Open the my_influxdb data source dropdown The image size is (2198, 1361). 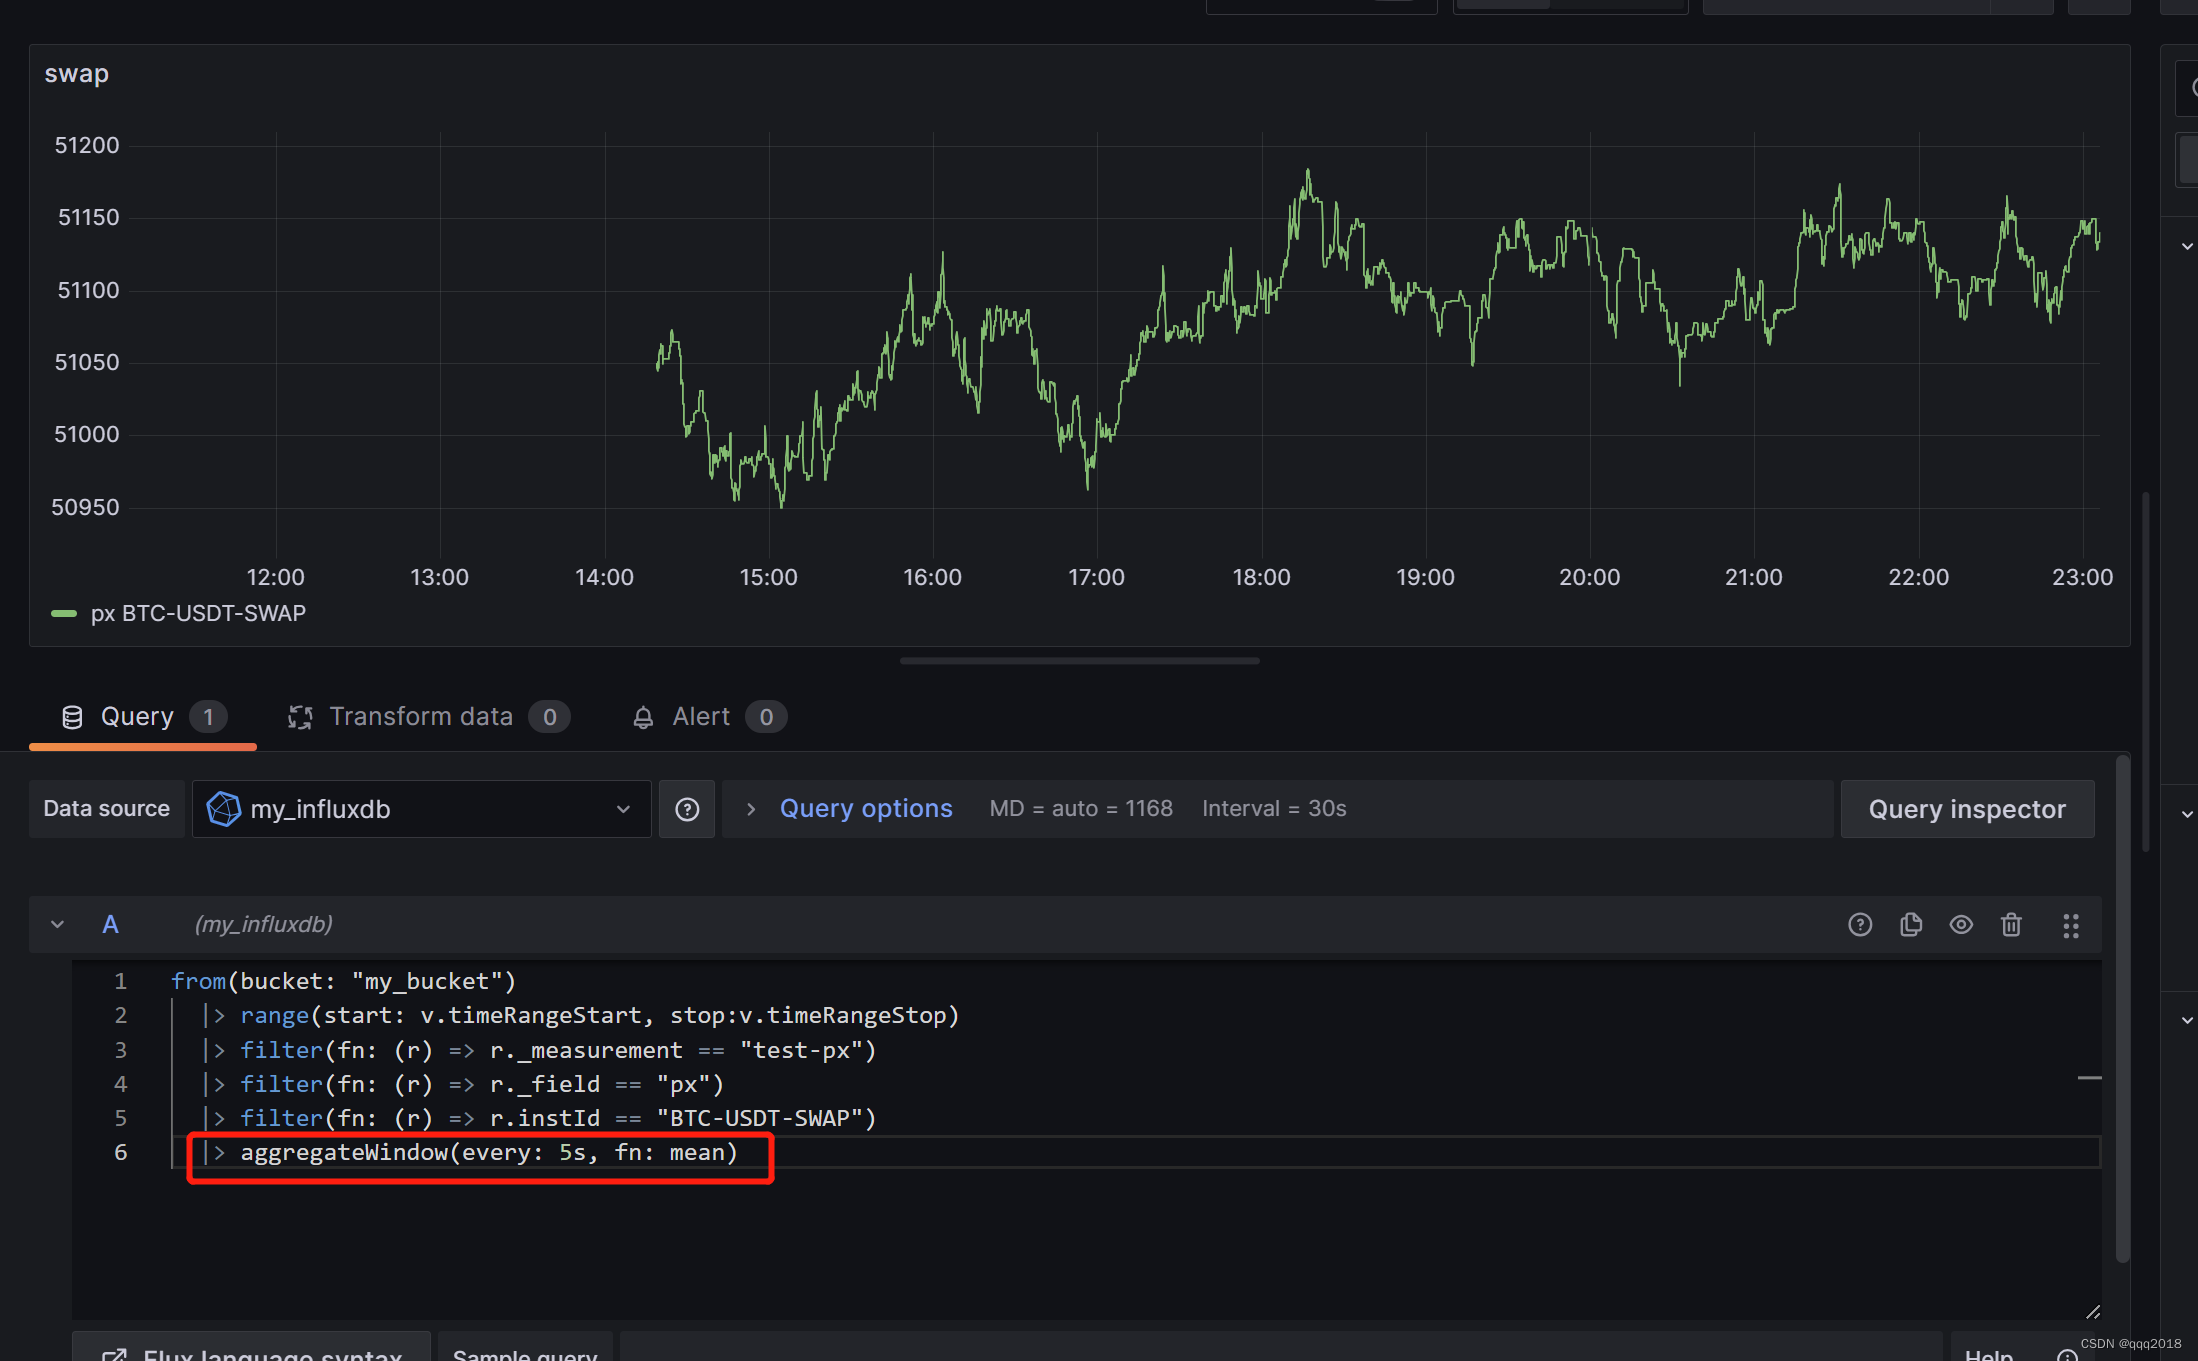tap(421, 809)
